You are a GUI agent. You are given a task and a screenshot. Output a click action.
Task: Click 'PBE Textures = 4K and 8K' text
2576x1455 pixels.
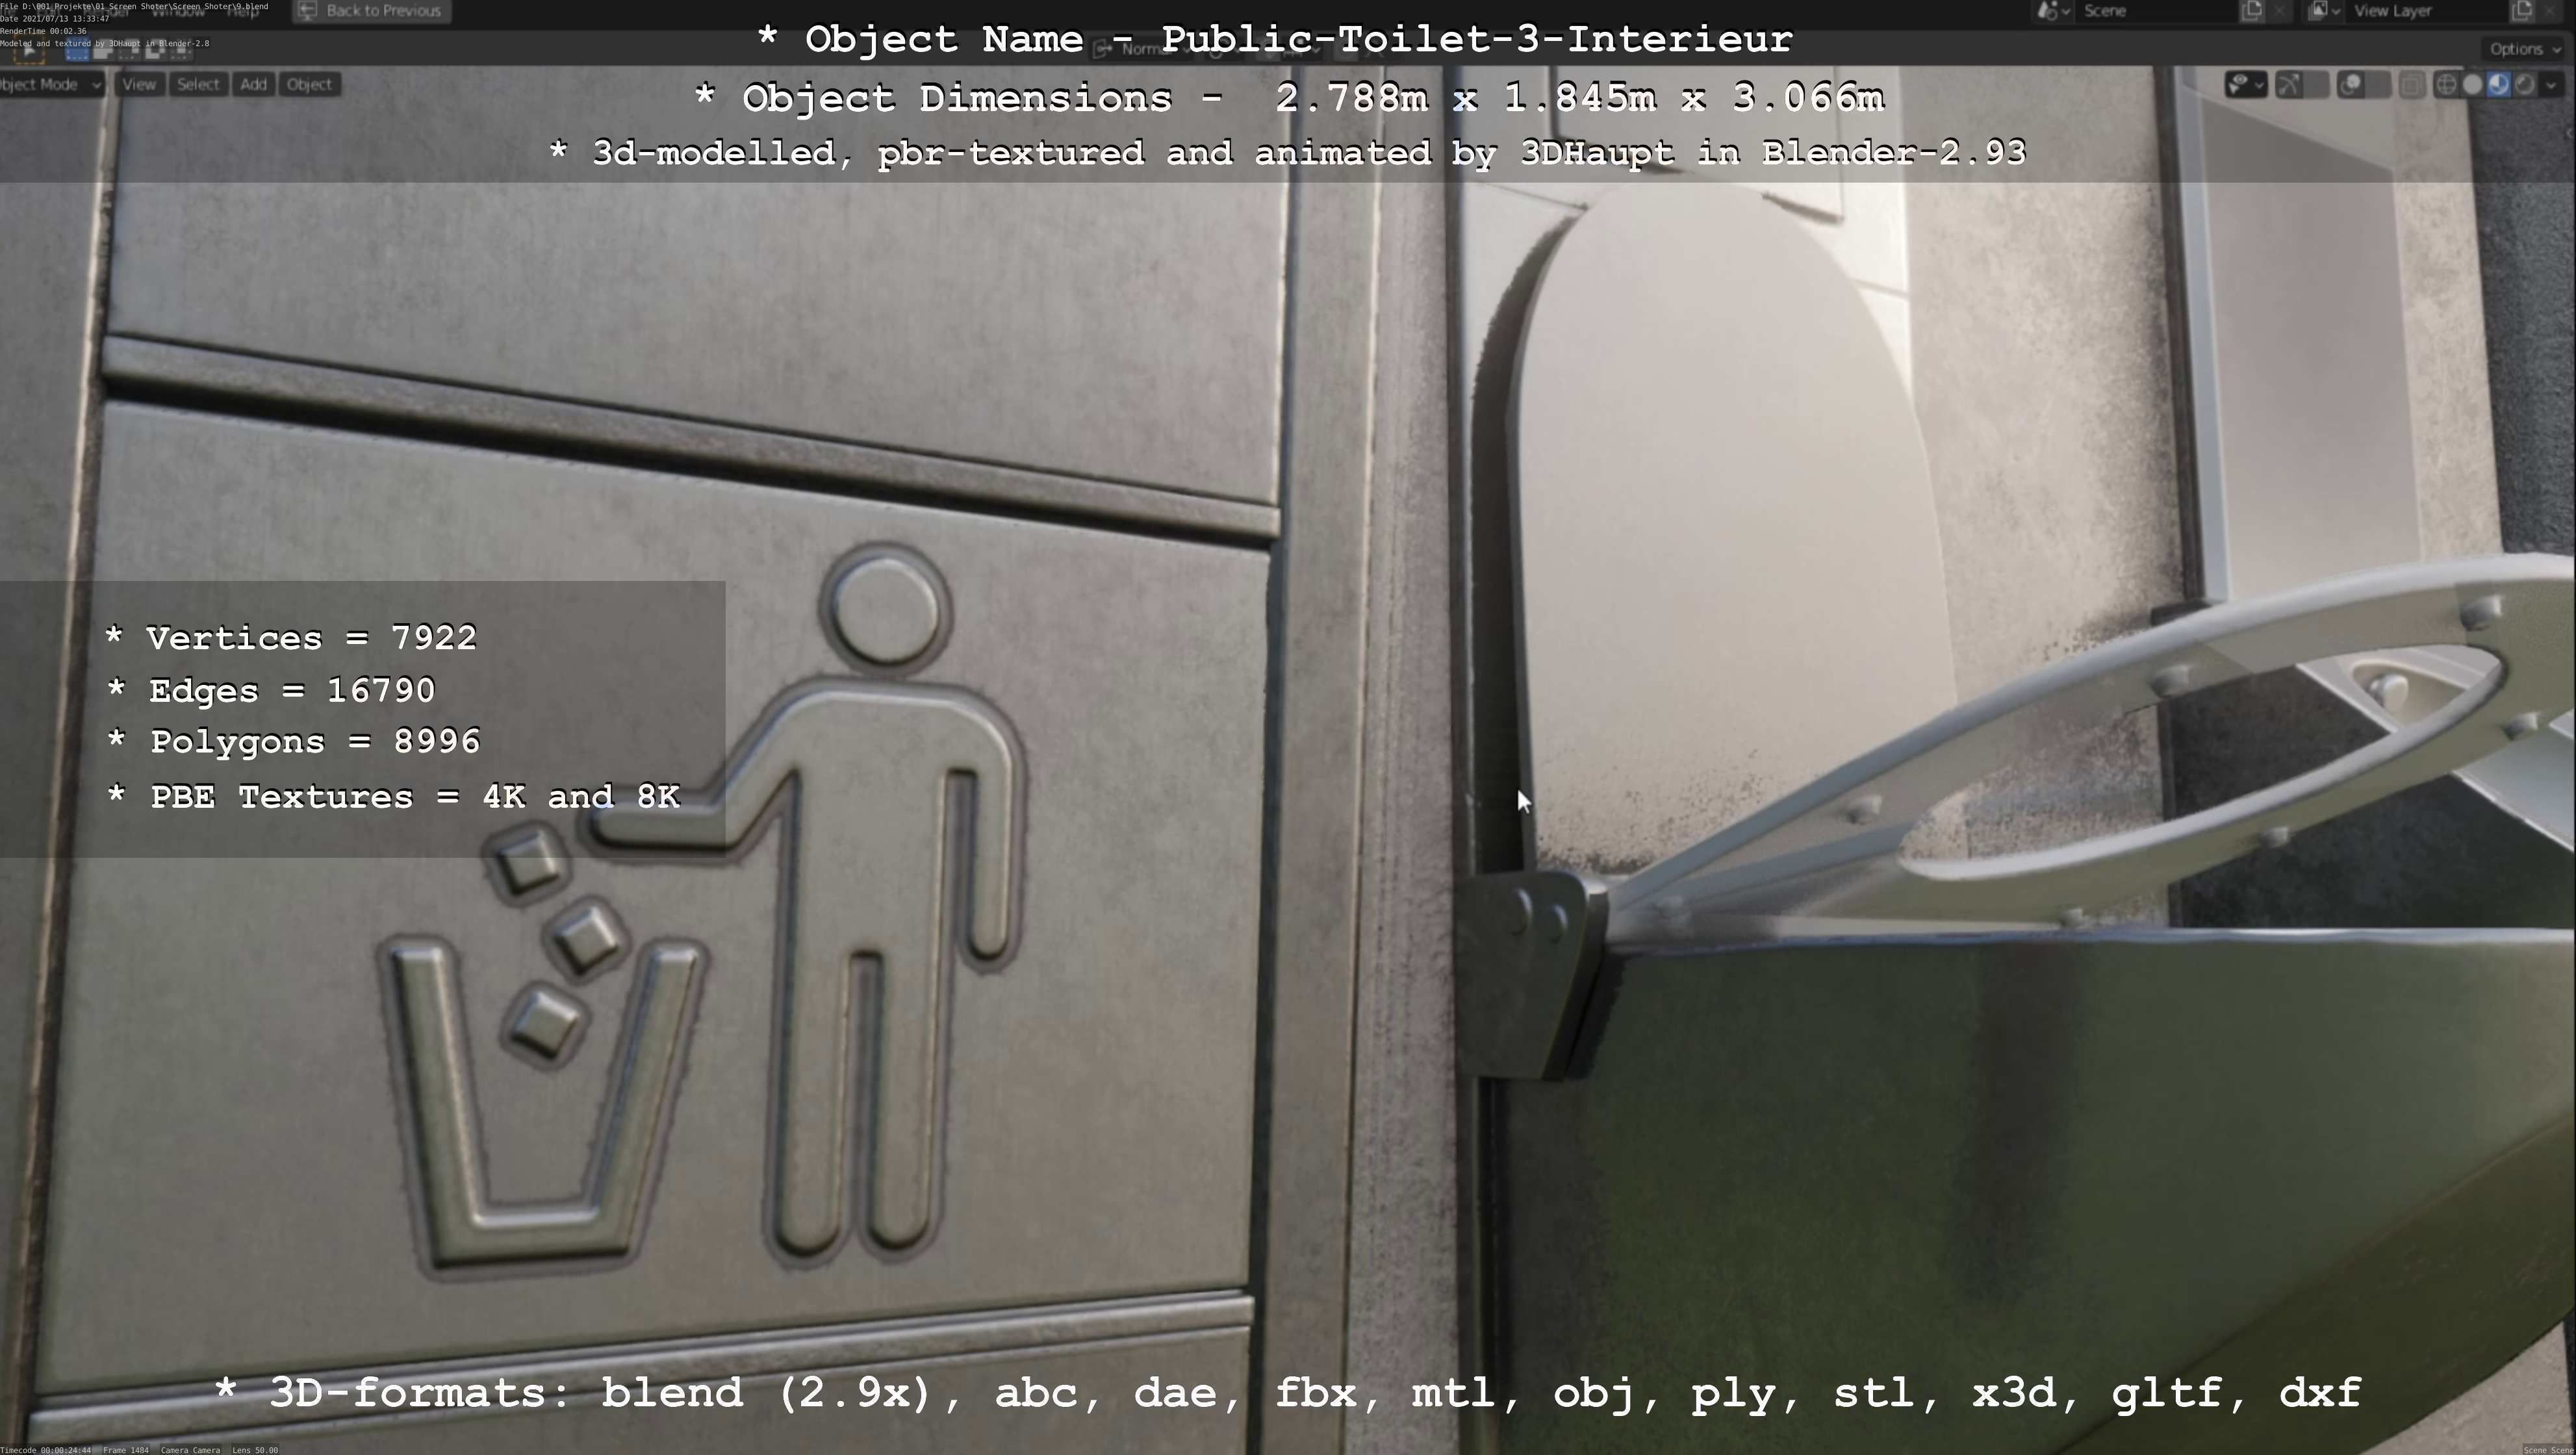coord(393,796)
